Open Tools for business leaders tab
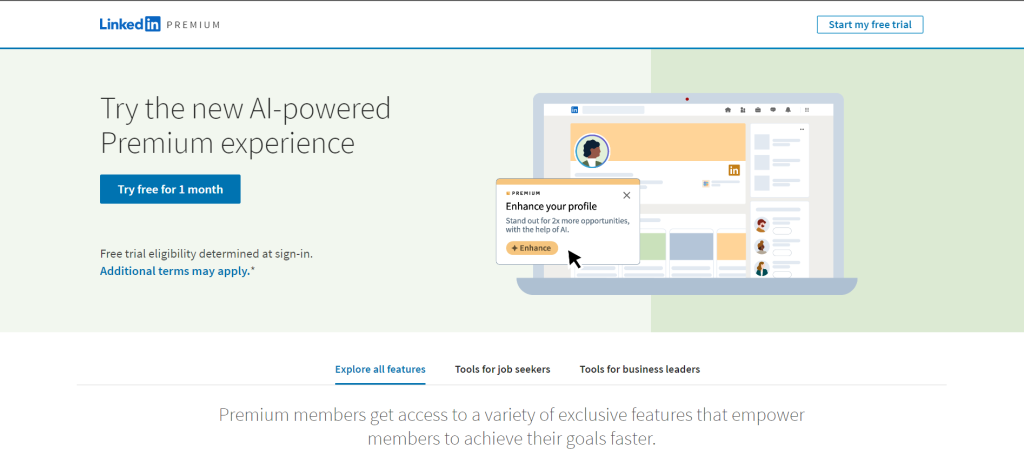The width and height of the screenshot is (1024, 463). click(639, 369)
